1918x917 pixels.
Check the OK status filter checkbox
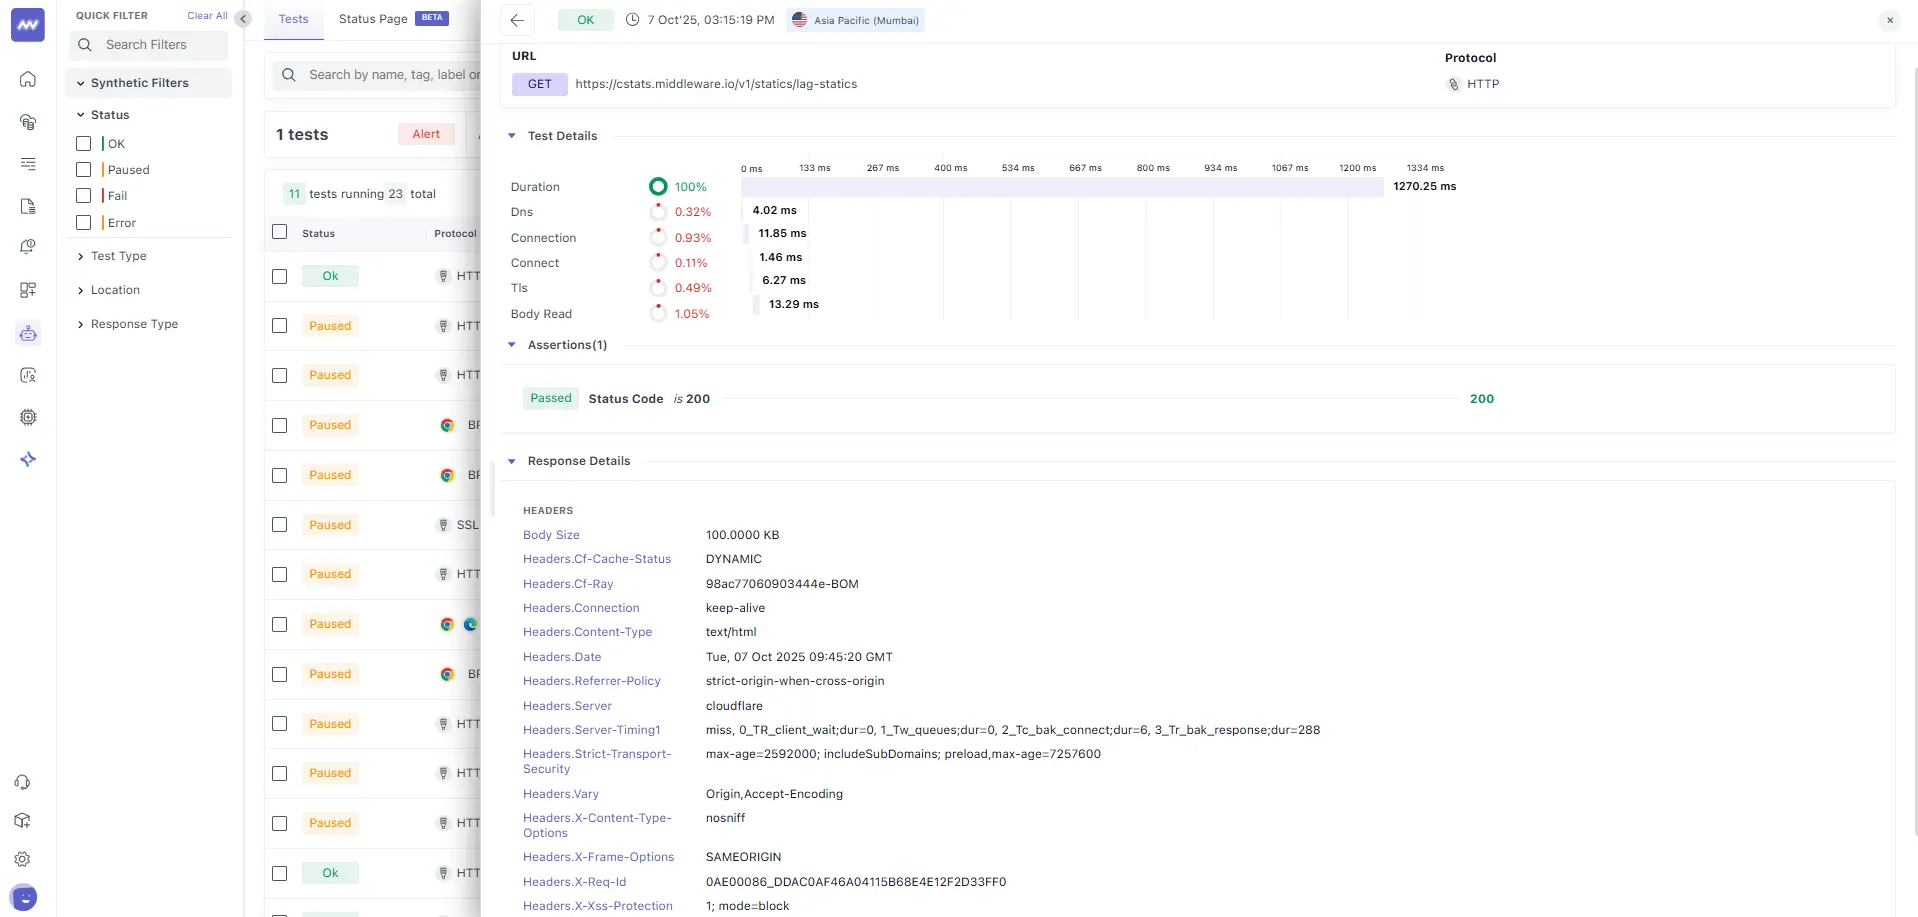click(83, 143)
